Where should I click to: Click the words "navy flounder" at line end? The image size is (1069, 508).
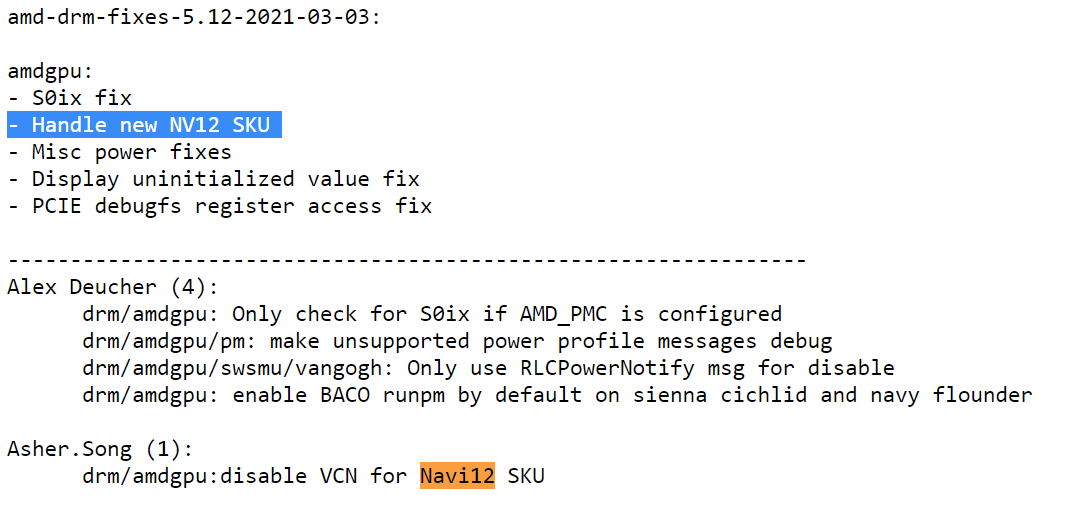[944, 395]
